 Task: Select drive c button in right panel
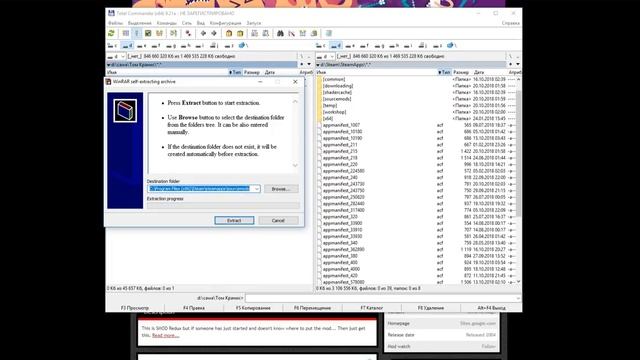[321, 46]
